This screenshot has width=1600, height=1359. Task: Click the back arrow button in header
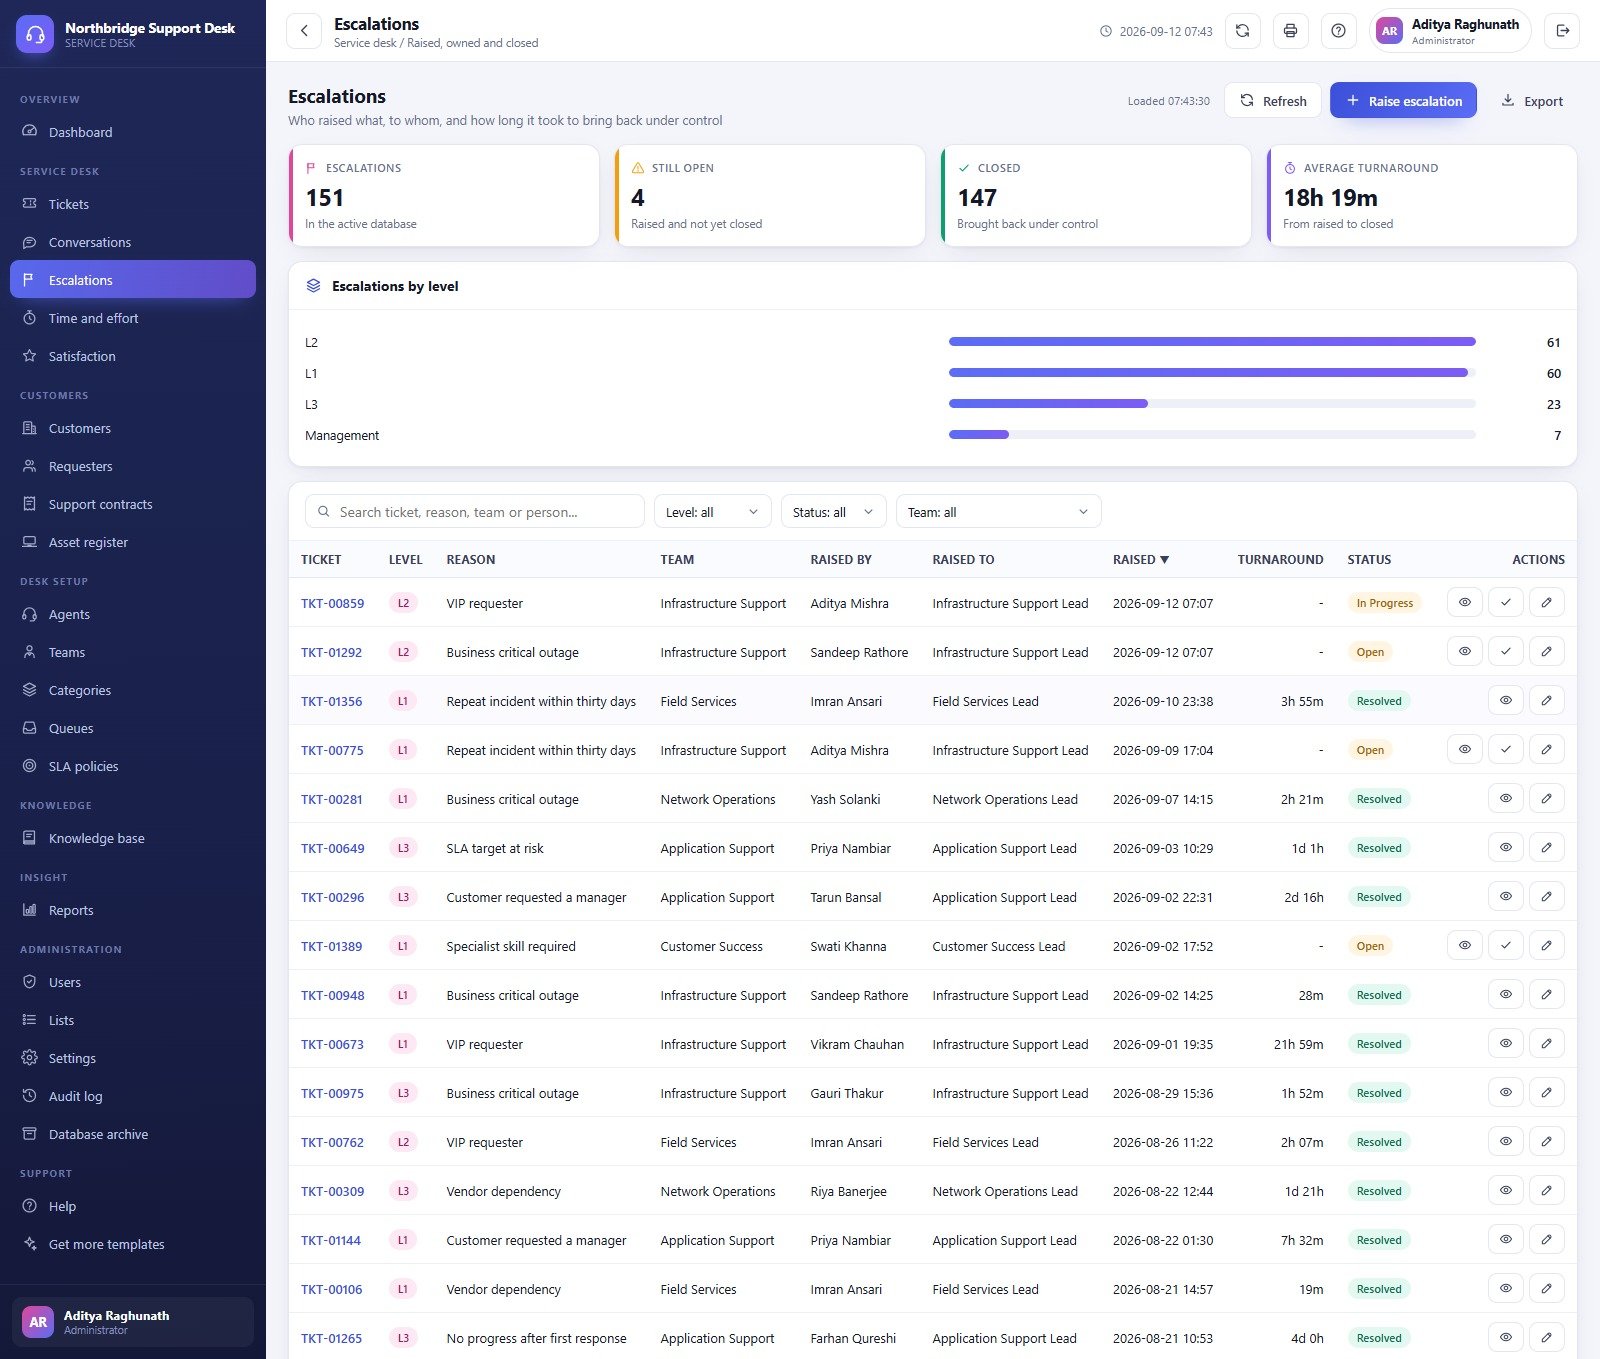[304, 31]
